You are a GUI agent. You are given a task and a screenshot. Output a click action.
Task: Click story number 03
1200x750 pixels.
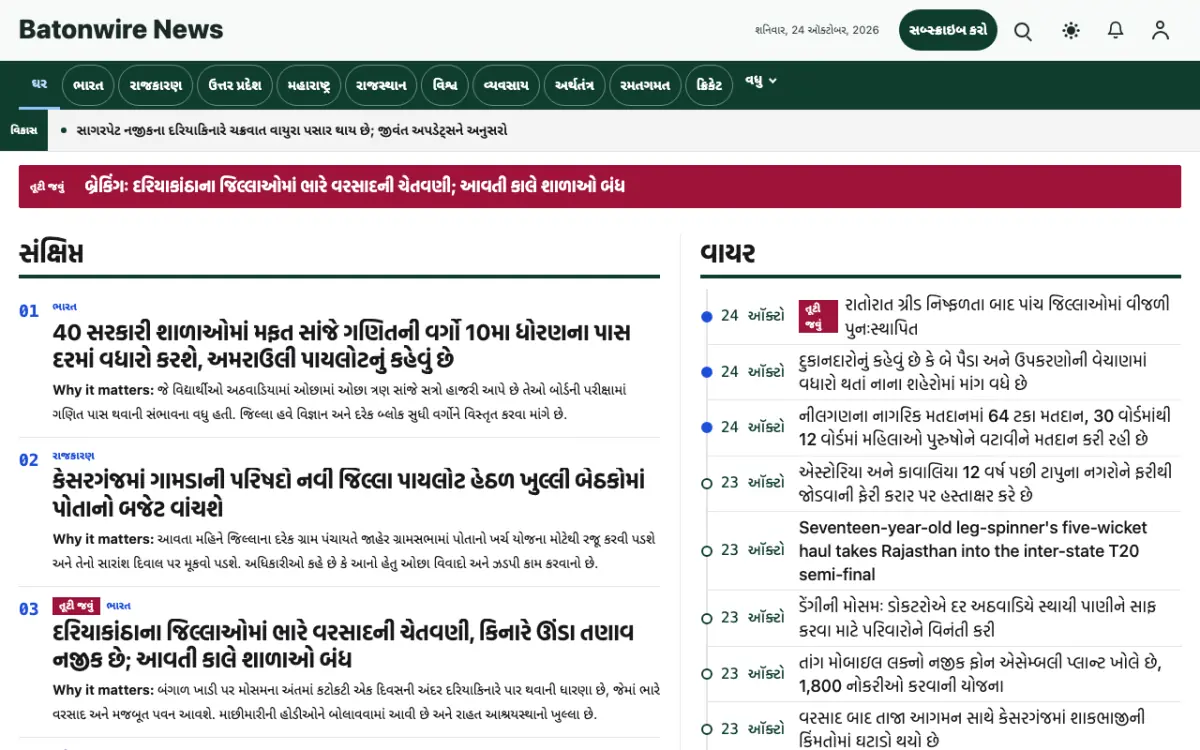point(29,609)
